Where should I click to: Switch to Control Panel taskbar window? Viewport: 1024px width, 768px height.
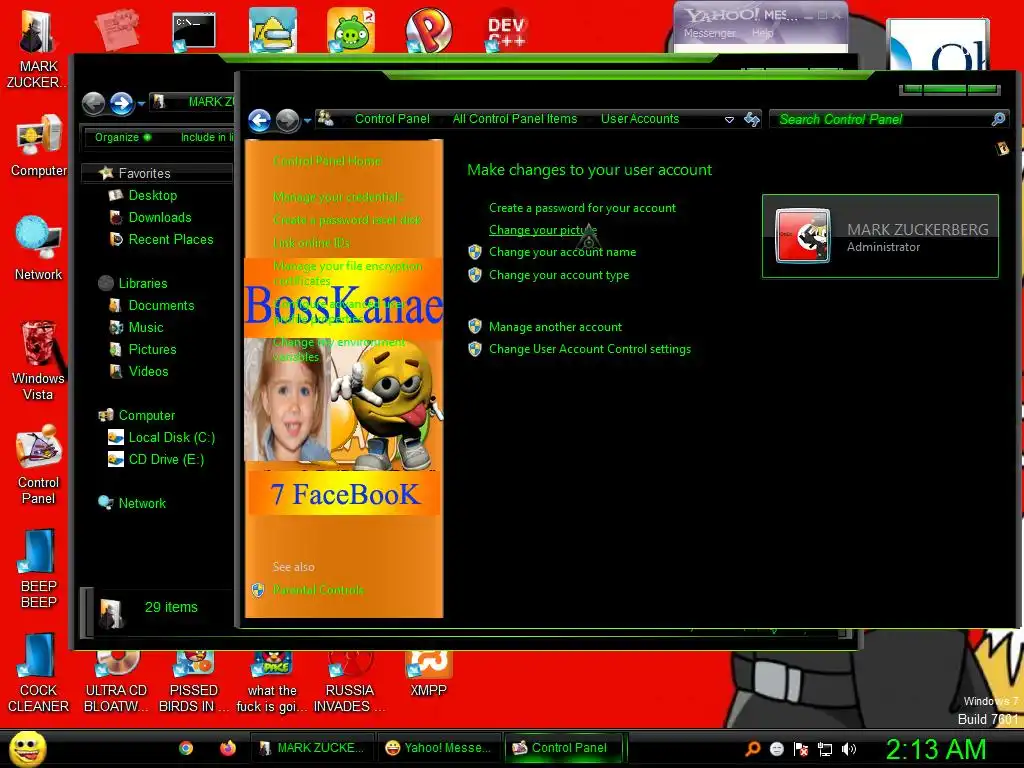[x=564, y=748]
